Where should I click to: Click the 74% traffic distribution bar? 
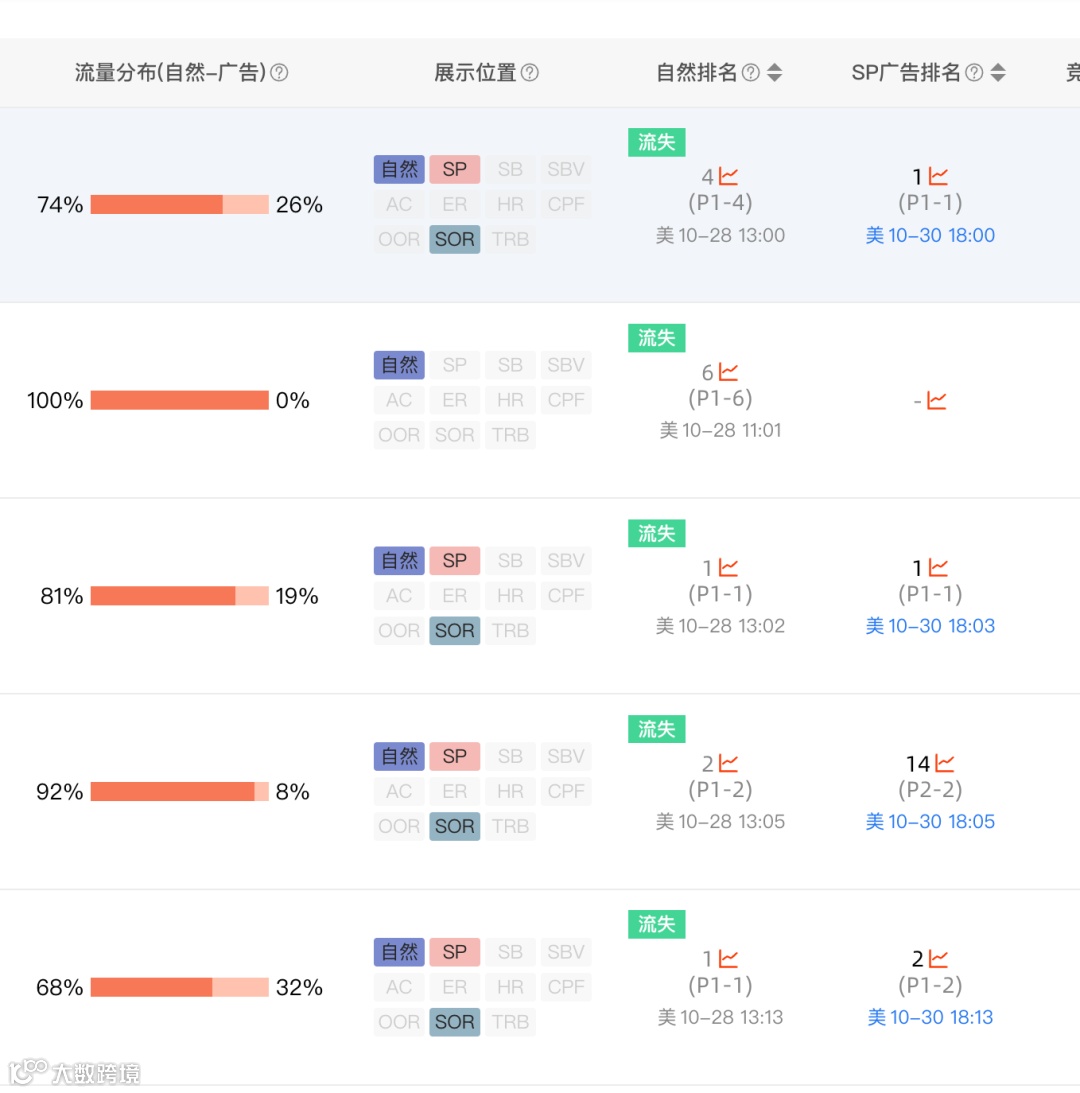[178, 204]
